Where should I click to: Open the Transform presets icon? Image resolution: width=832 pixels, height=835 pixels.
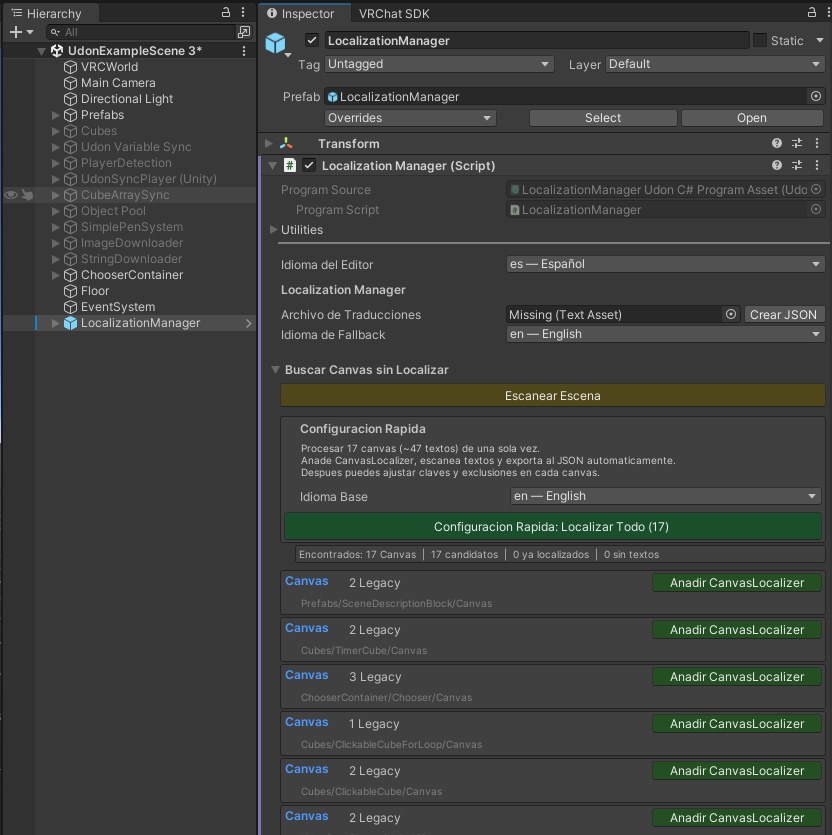797,143
